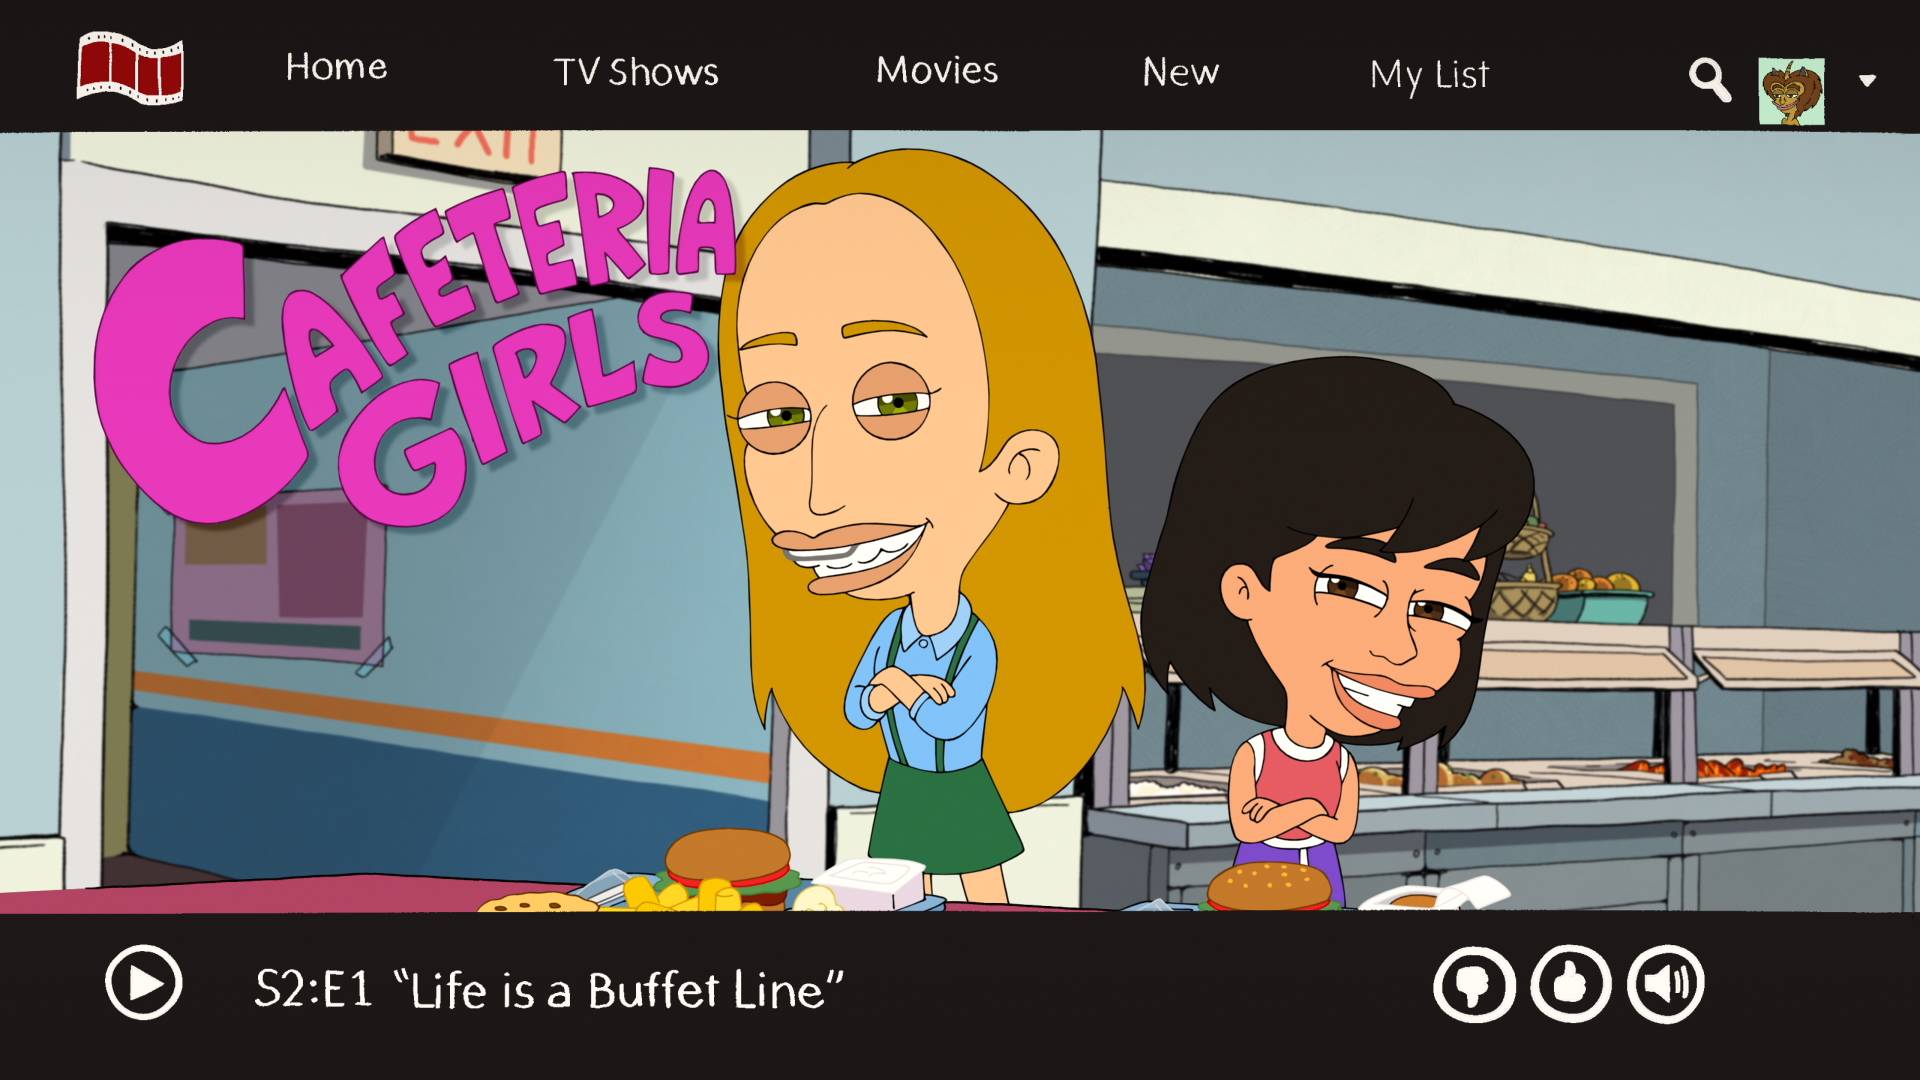1920x1080 pixels.
Task: Browse the New releases tab
Action: pyautogui.click(x=1180, y=72)
